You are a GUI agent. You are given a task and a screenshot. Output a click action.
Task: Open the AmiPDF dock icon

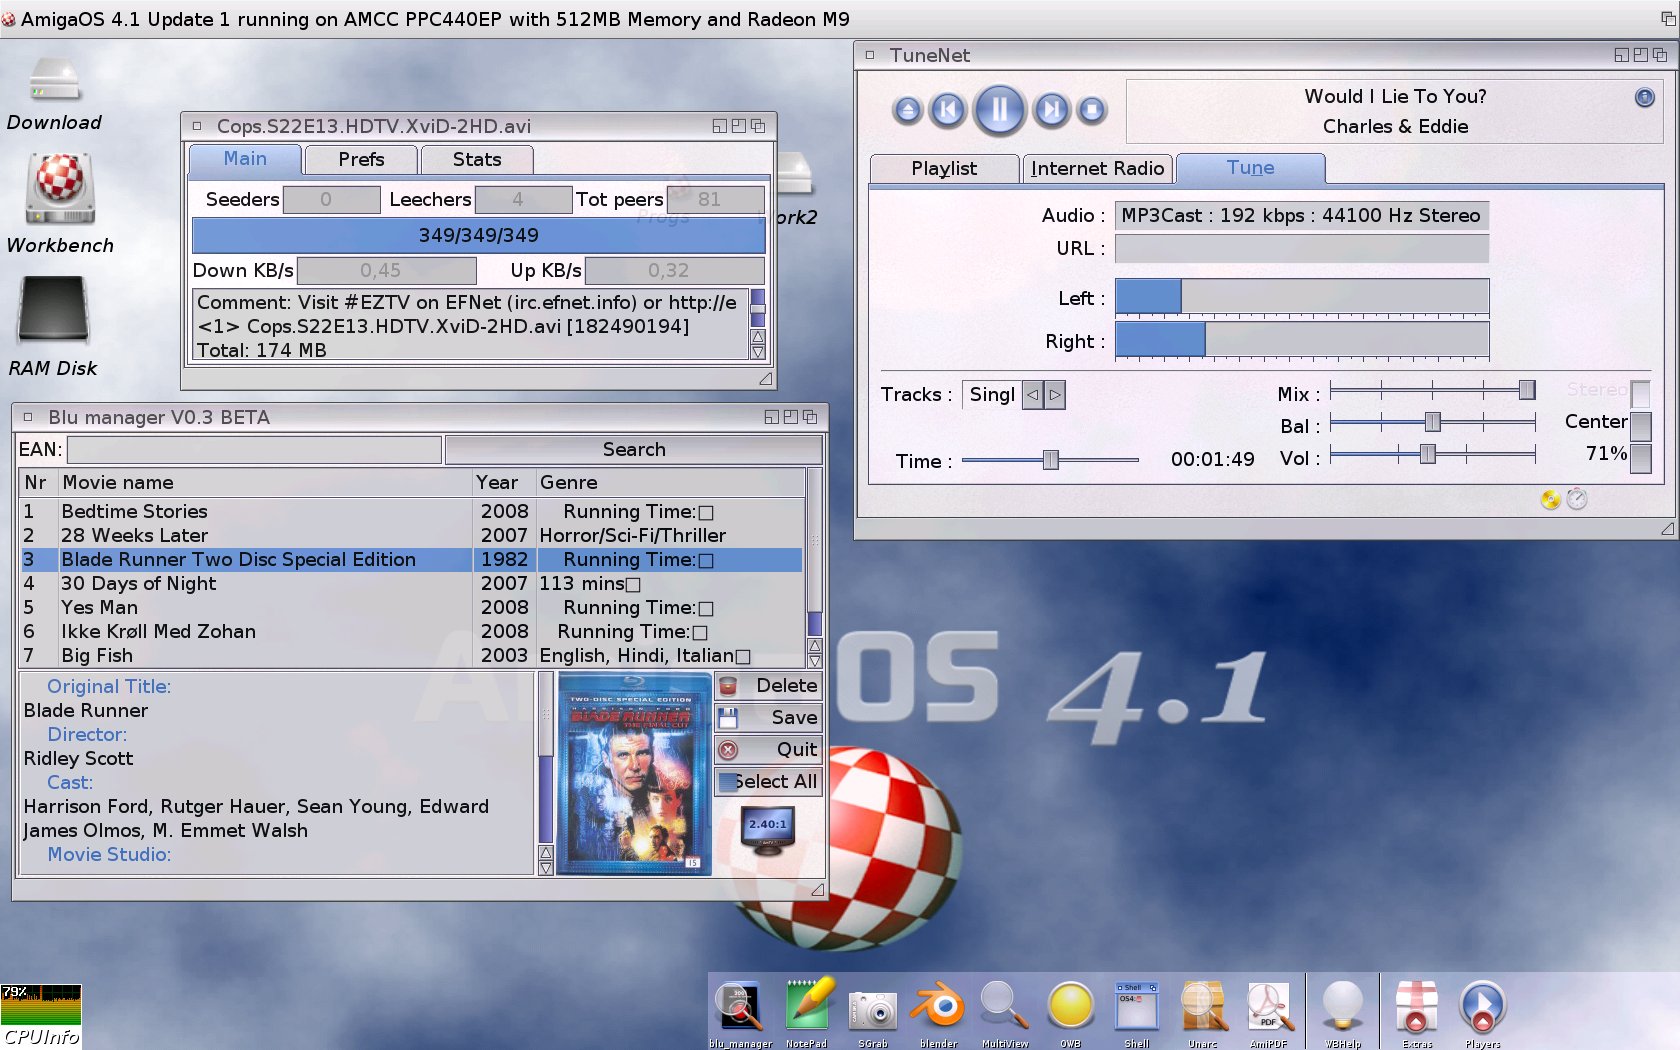coord(1268,1008)
